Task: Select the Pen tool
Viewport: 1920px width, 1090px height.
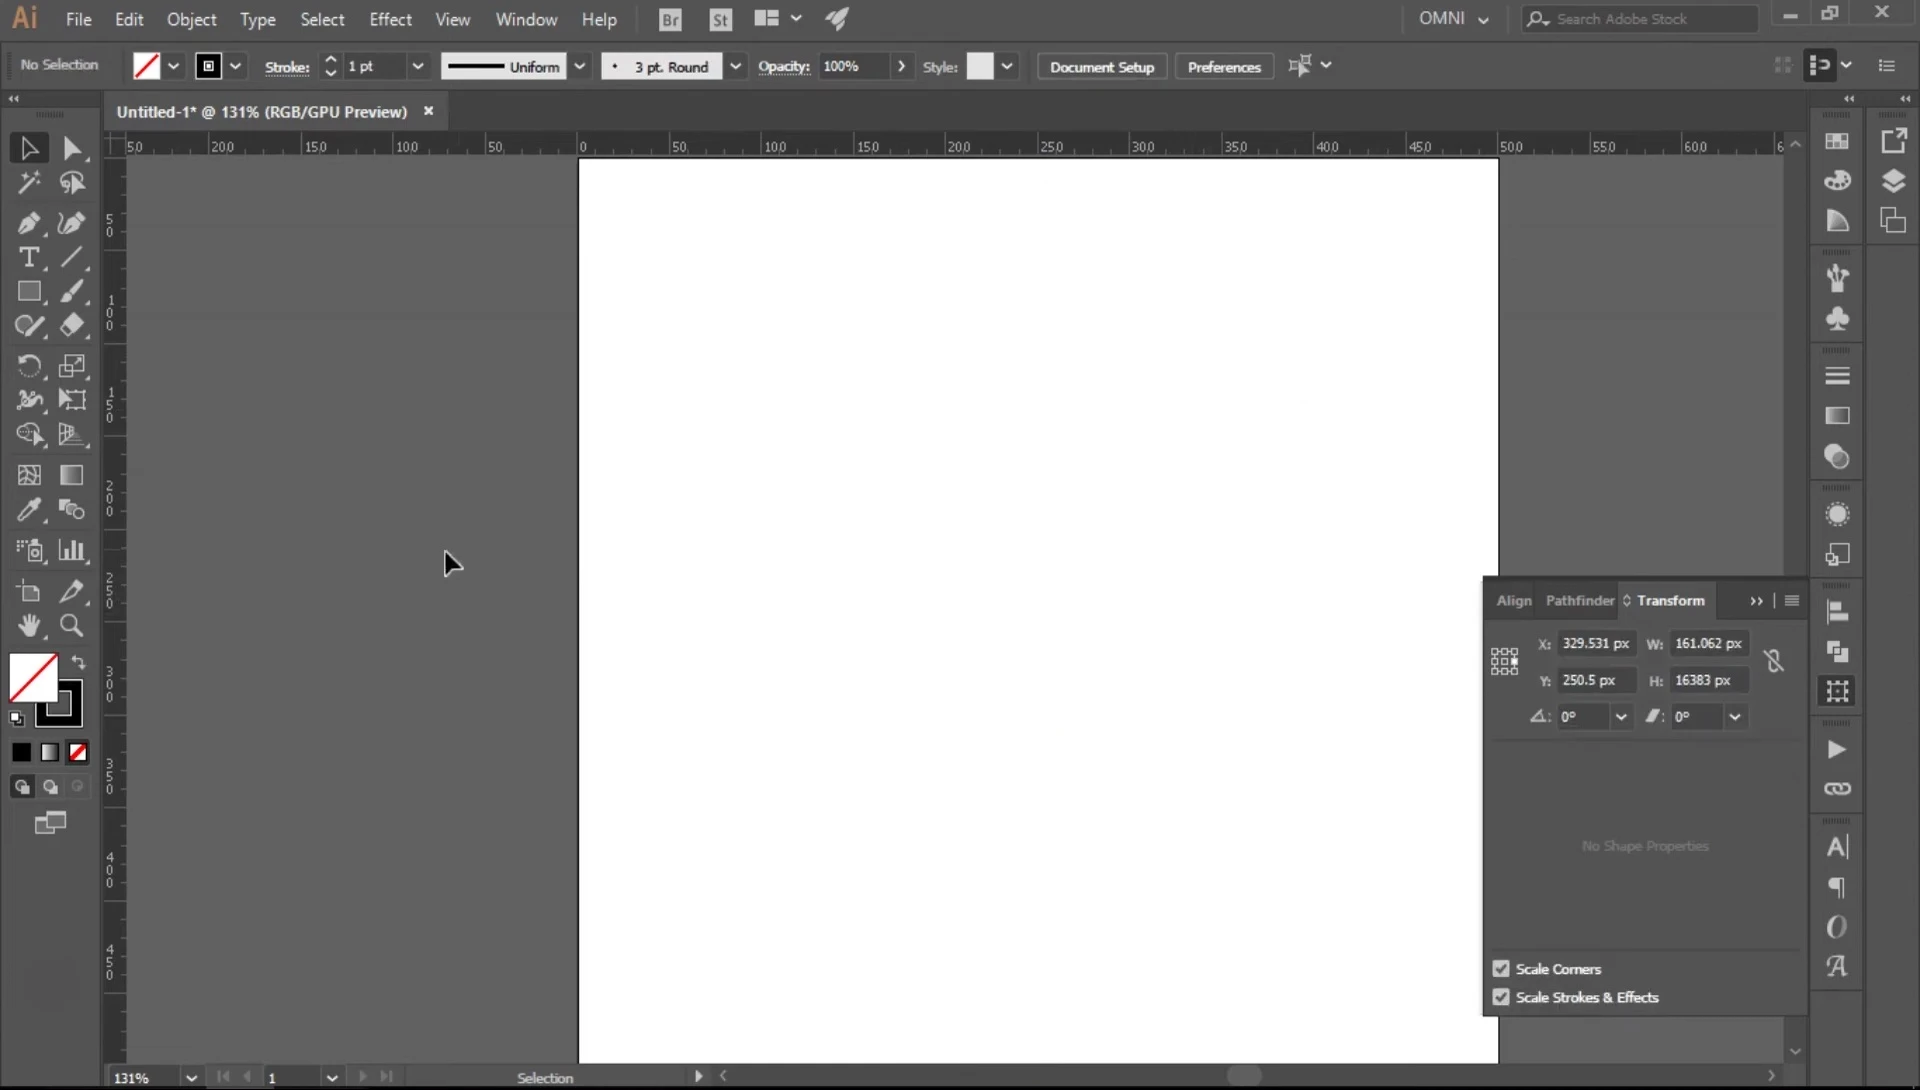Action: tap(29, 222)
